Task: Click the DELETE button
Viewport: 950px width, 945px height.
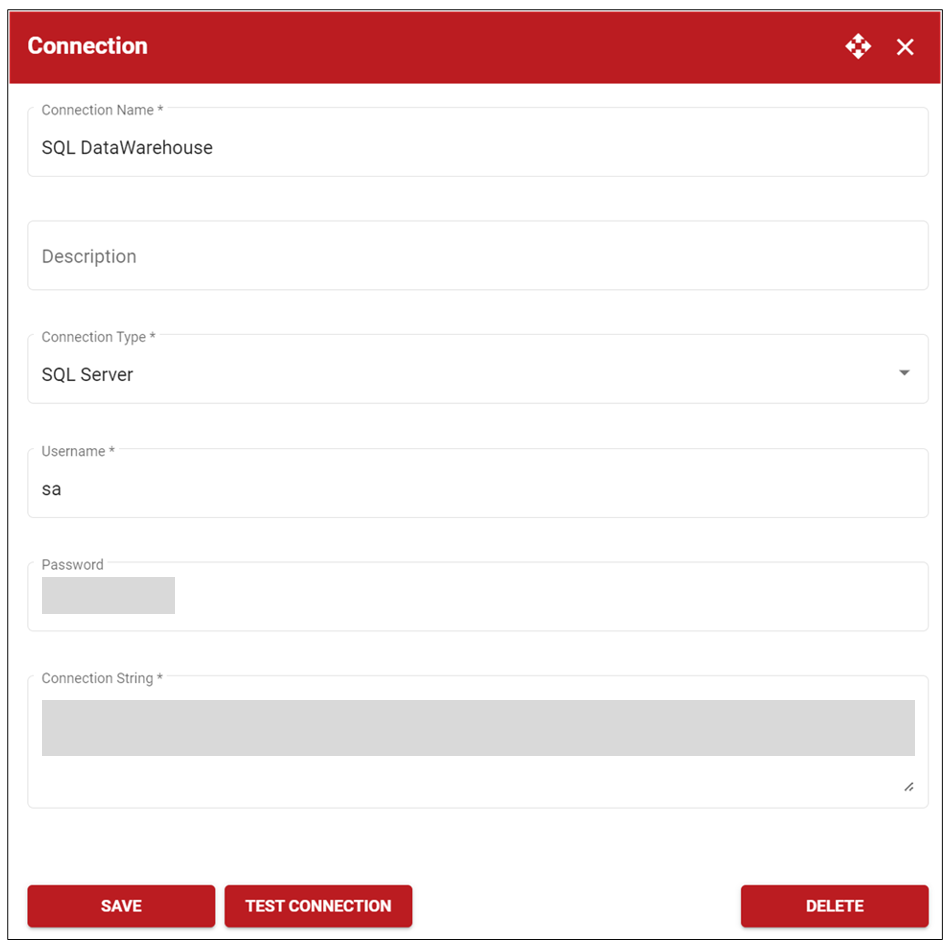Action: 834,906
